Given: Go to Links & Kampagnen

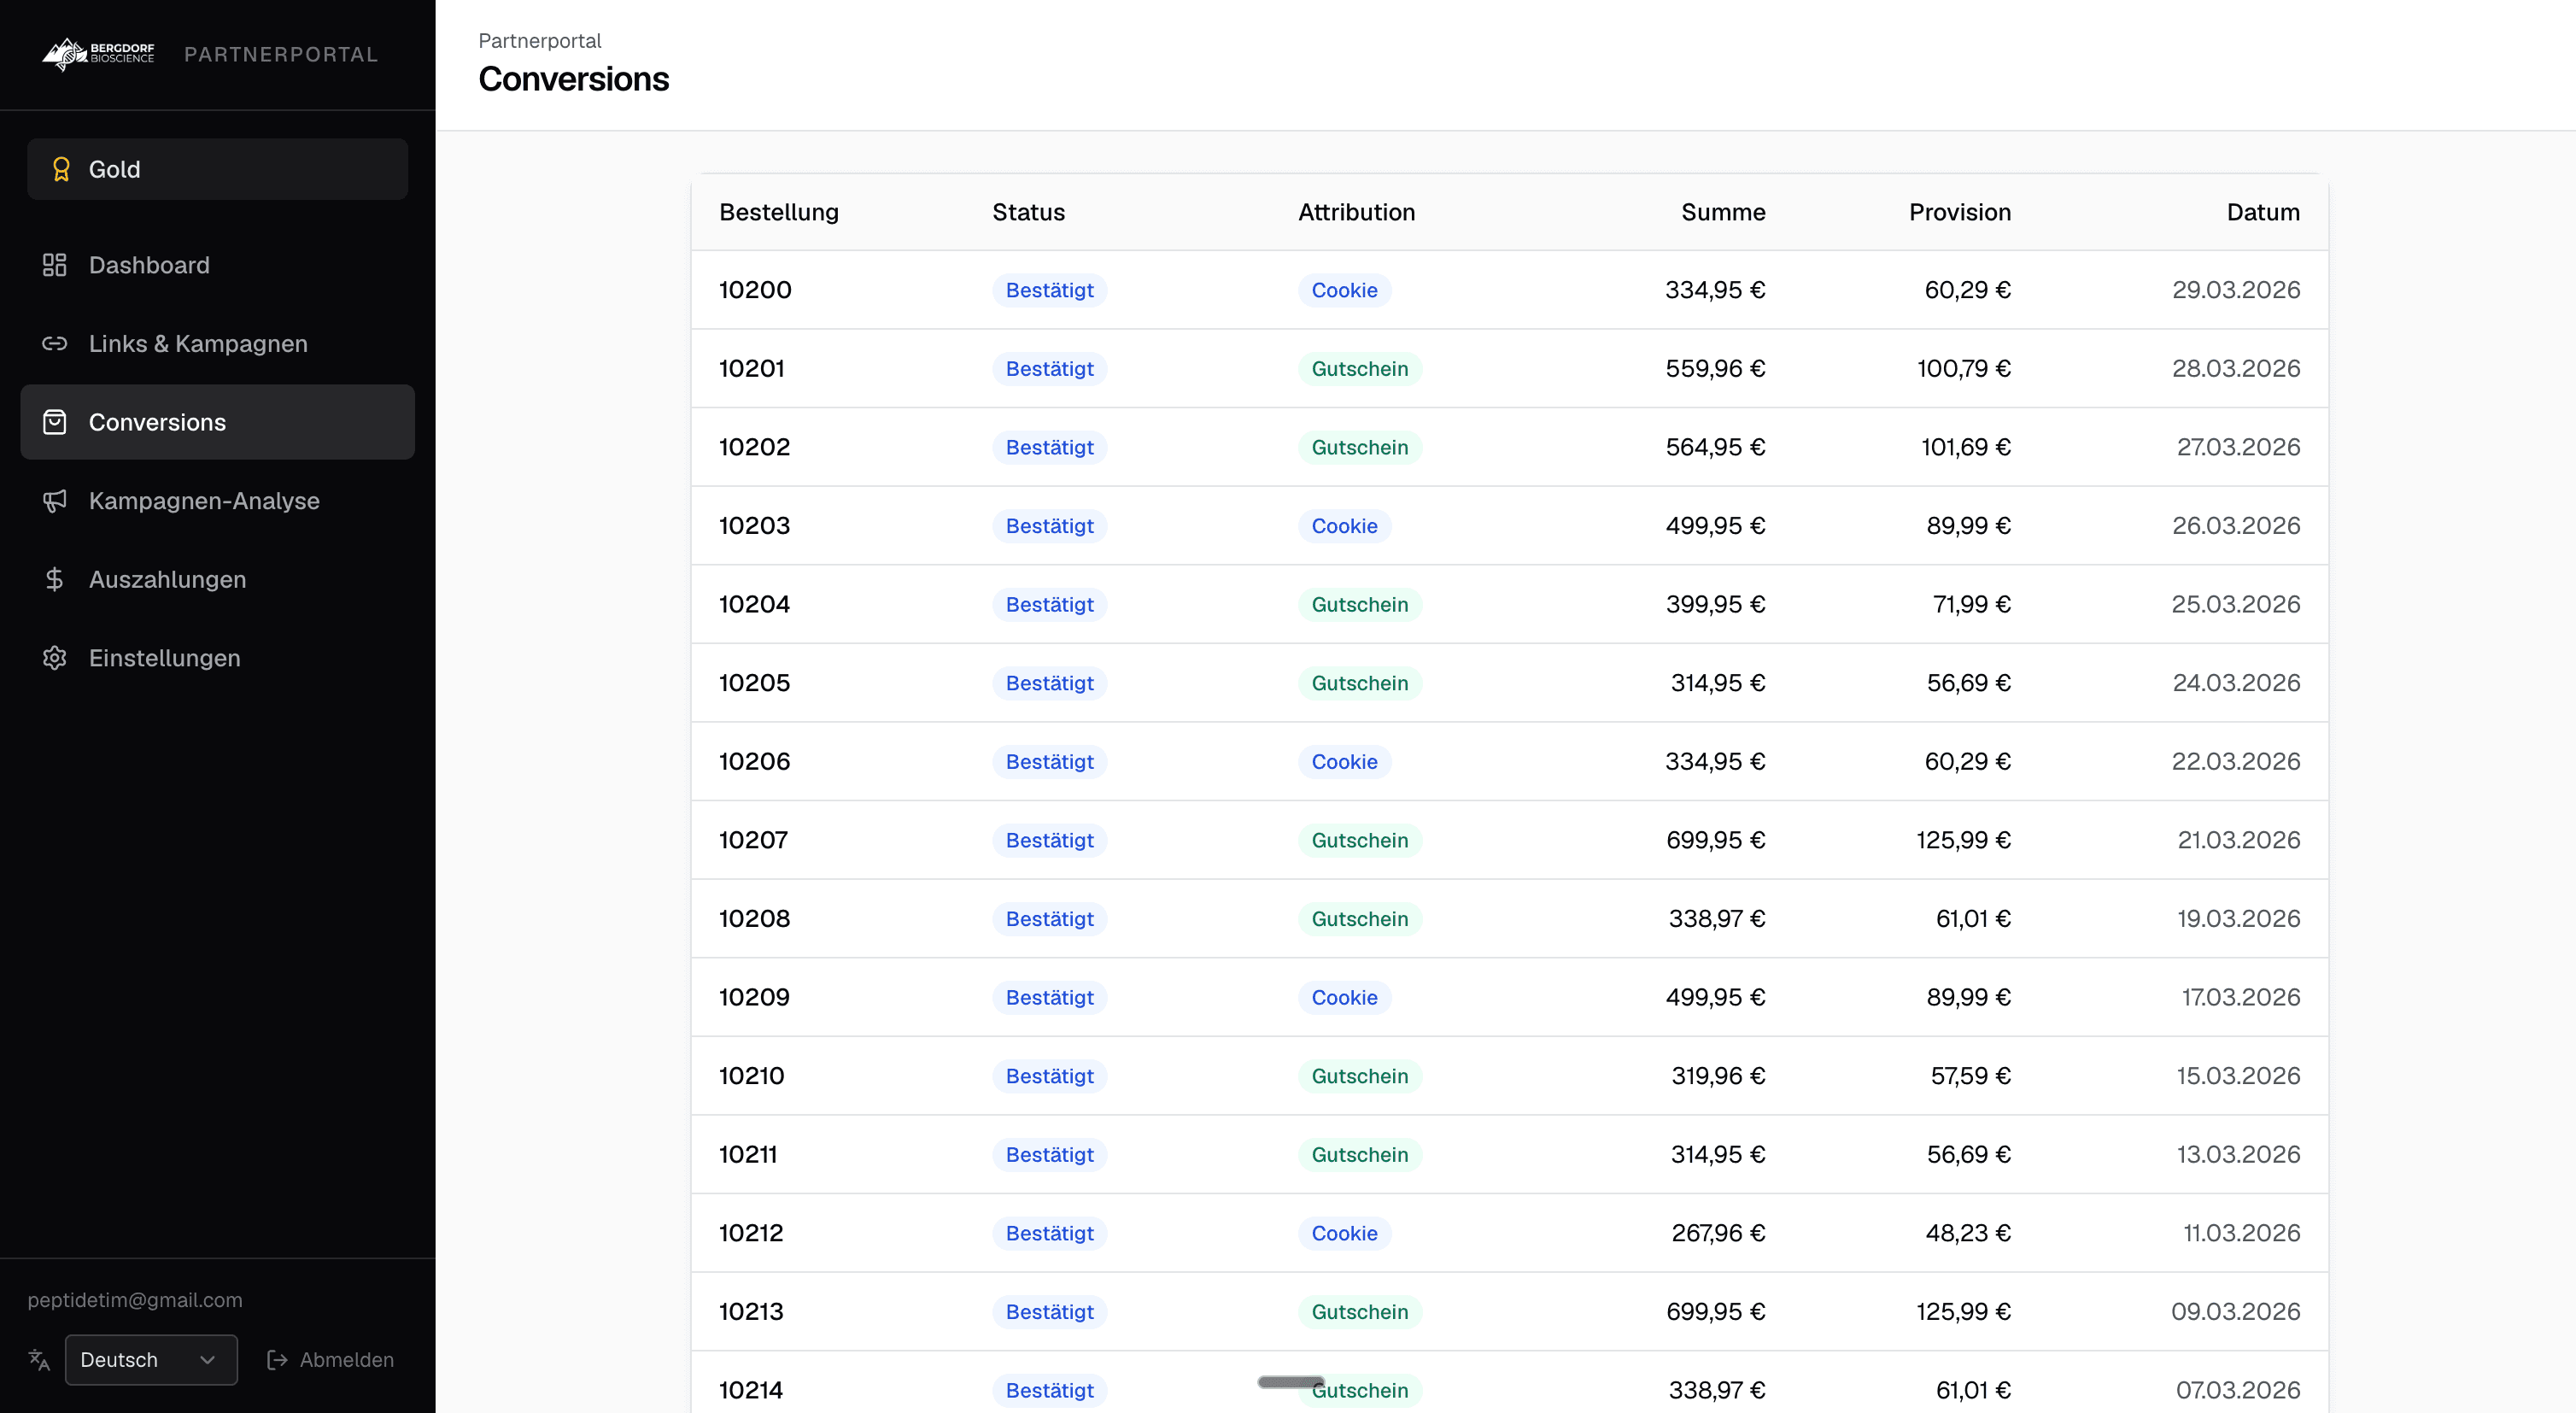Looking at the screenshot, I should click(x=218, y=343).
